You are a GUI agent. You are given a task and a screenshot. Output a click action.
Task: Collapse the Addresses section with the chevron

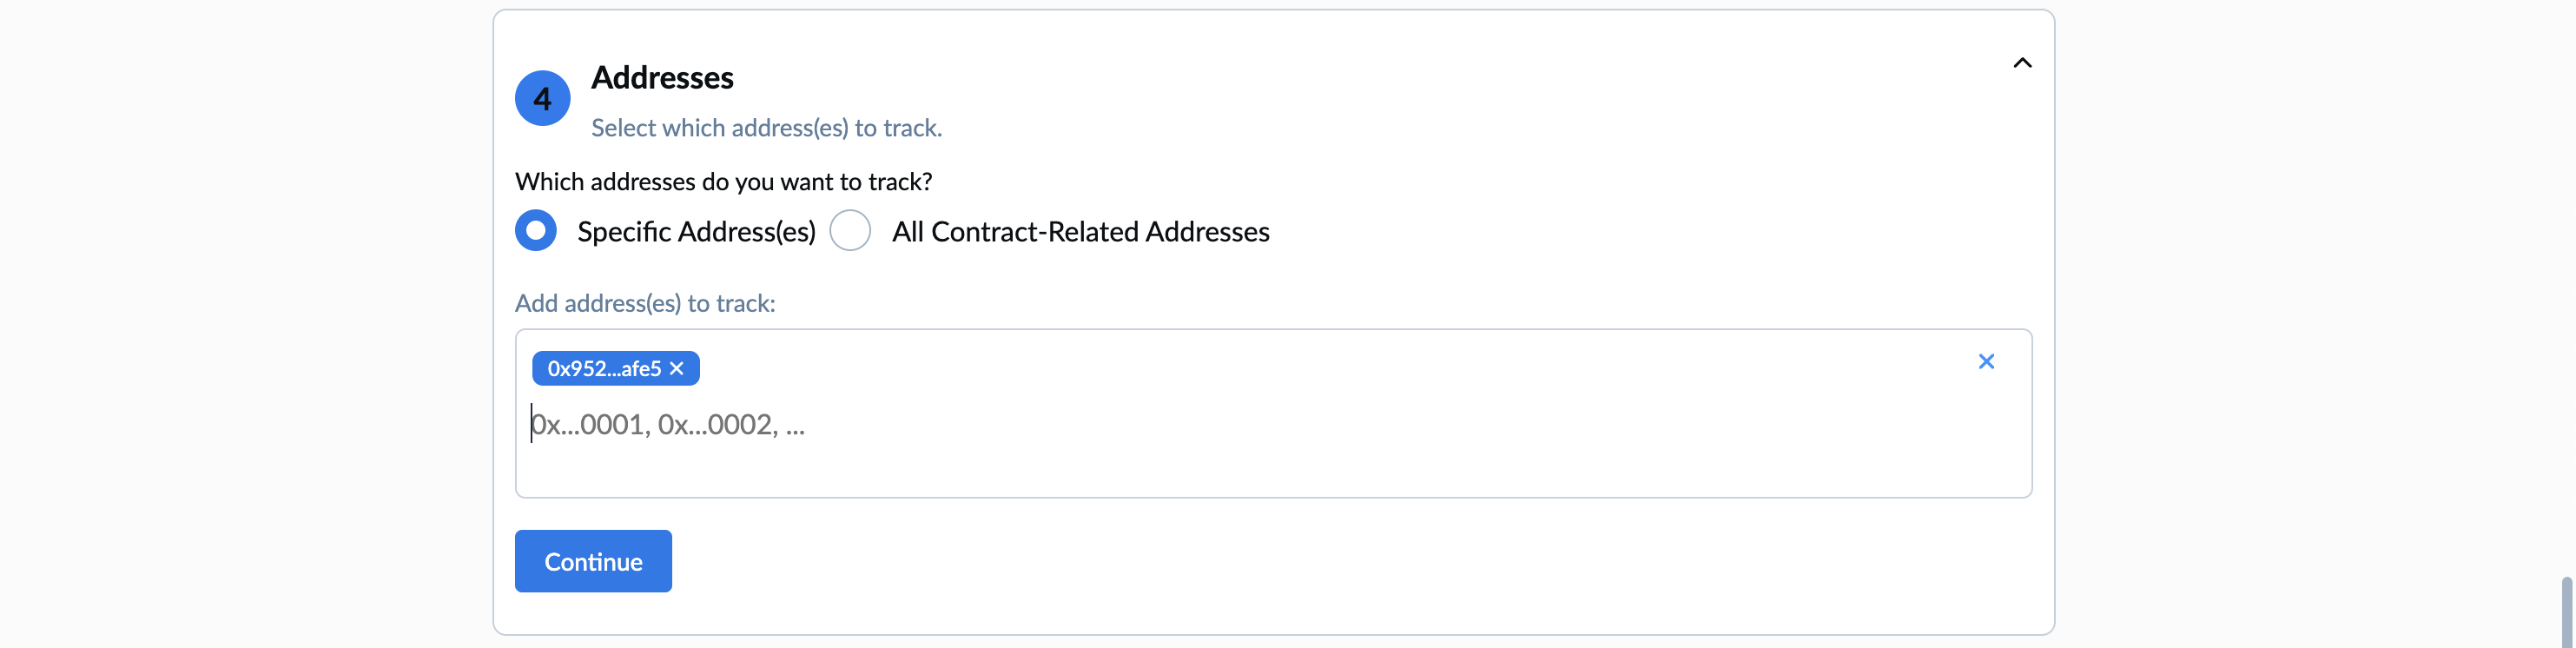pyautogui.click(x=2021, y=63)
